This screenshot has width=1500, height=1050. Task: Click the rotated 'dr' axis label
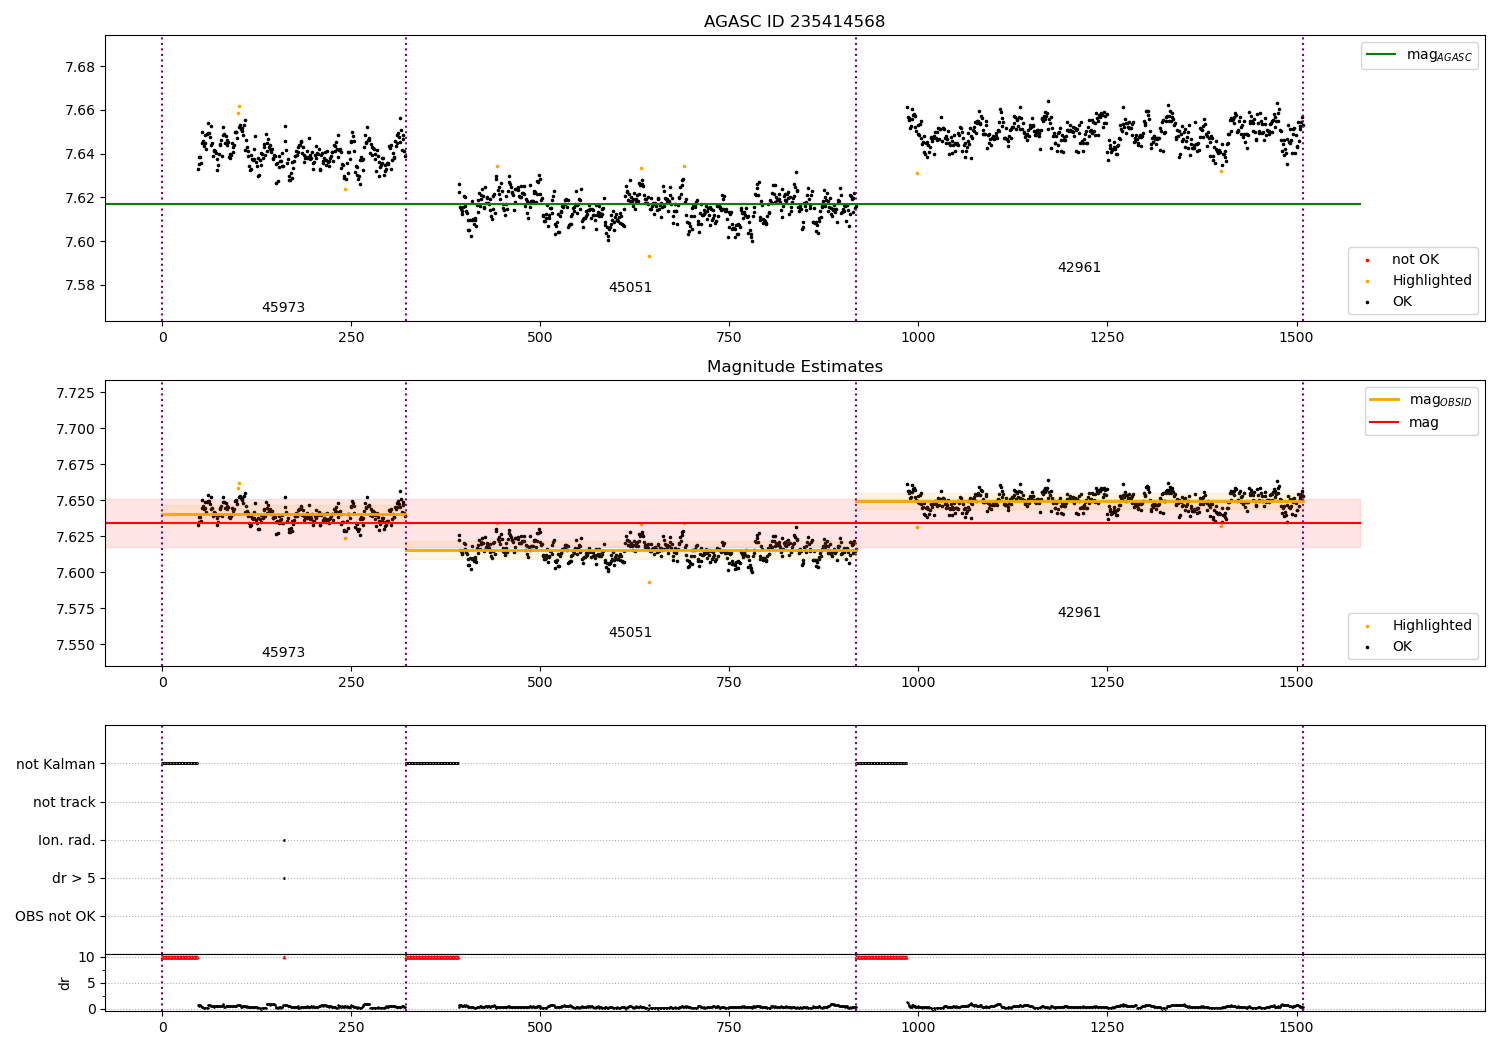coord(65,983)
